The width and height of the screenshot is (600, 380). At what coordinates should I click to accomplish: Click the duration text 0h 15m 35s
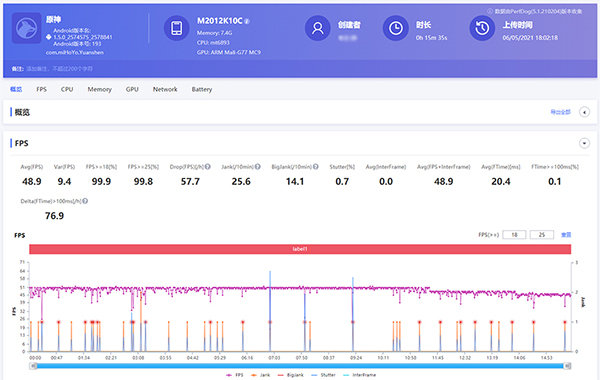431,38
